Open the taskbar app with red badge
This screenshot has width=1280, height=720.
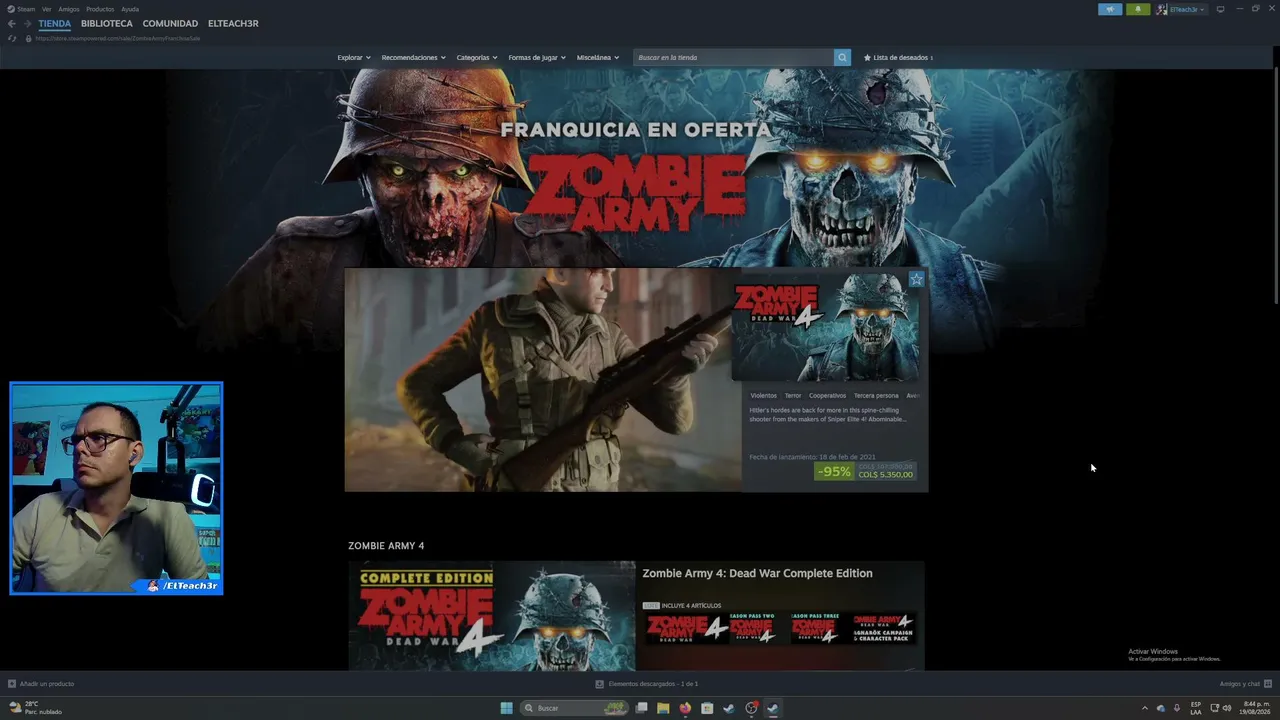tap(751, 708)
